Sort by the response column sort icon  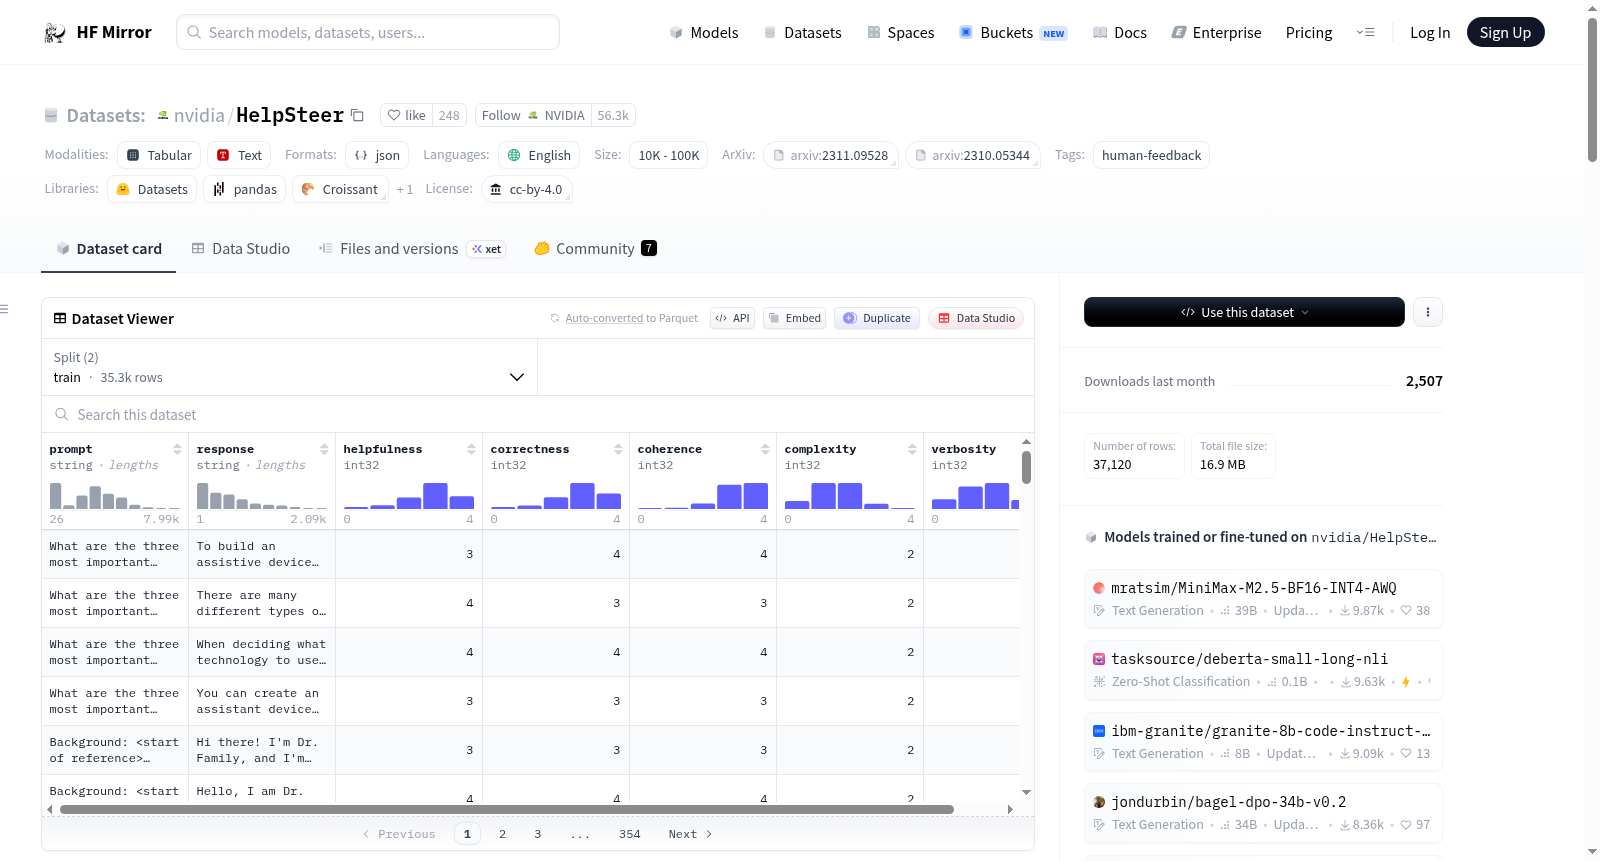324,449
